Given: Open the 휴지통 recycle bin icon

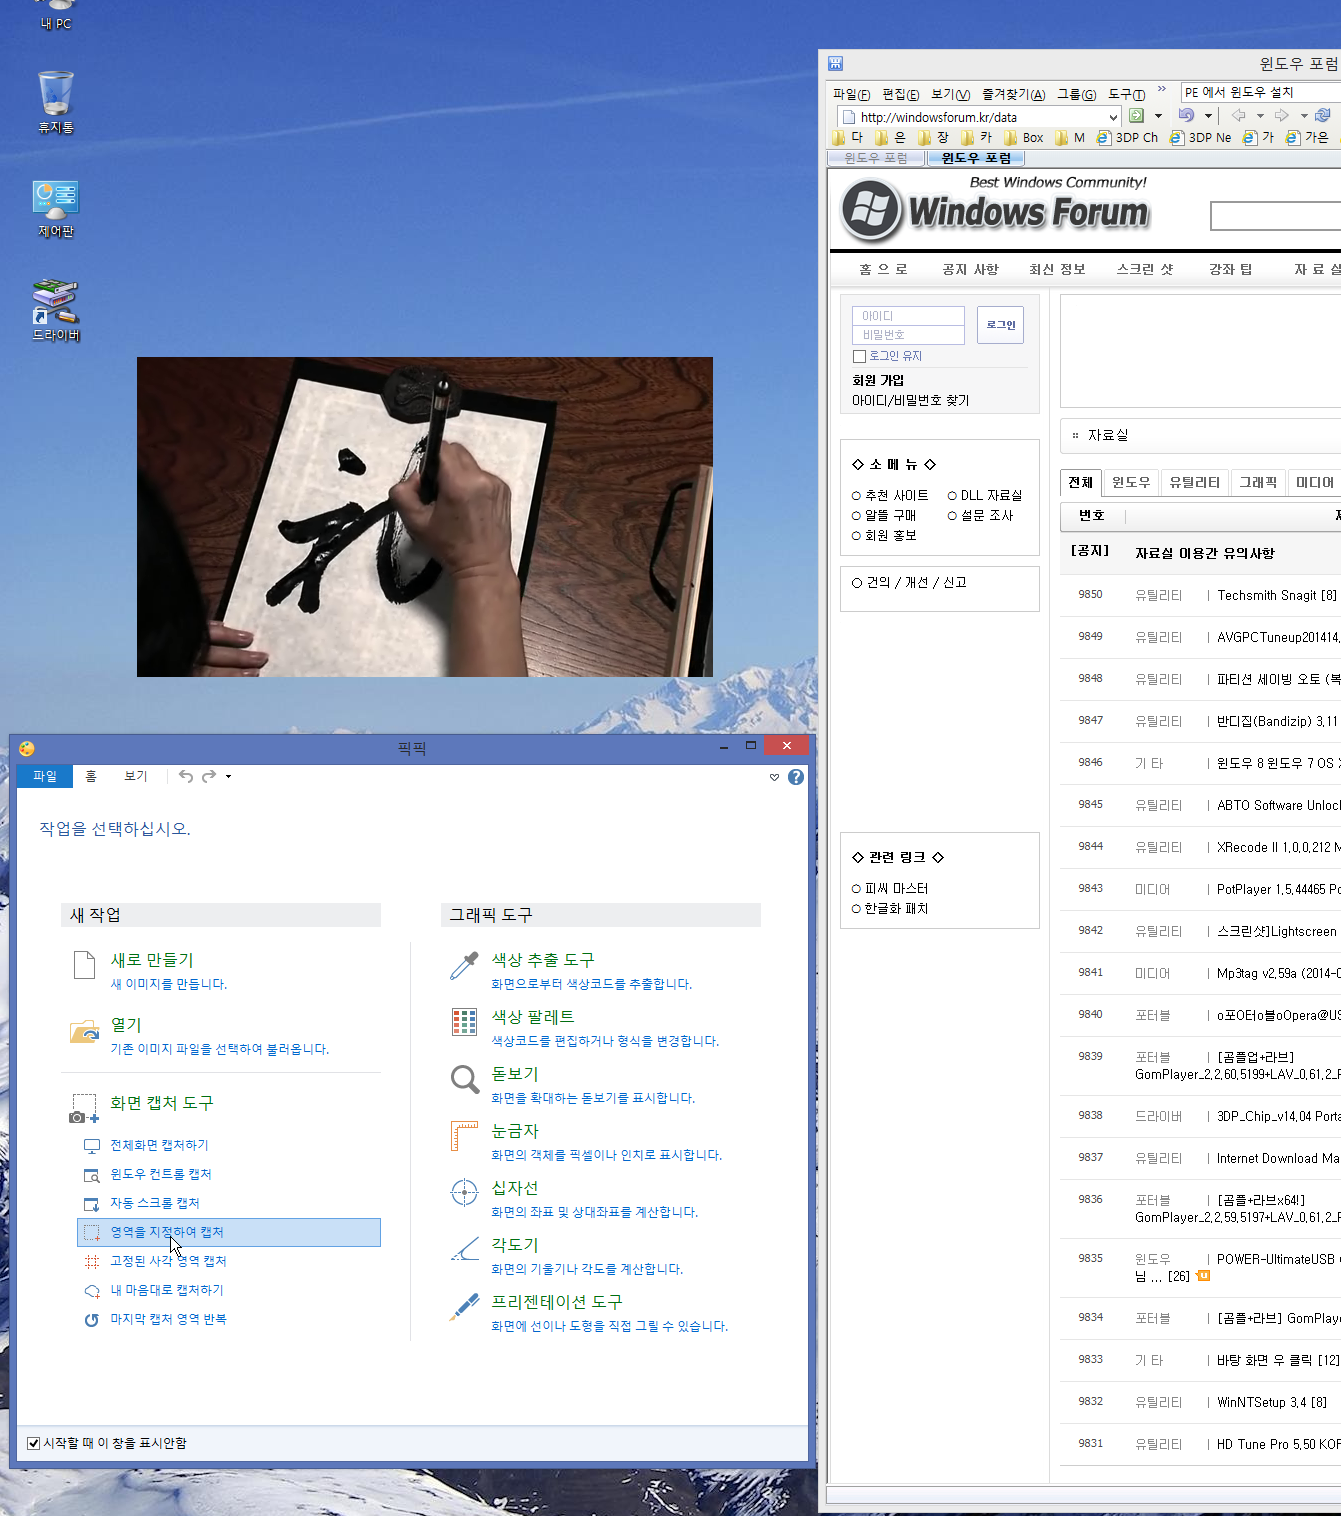Looking at the screenshot, I should [x=56, y=102].
